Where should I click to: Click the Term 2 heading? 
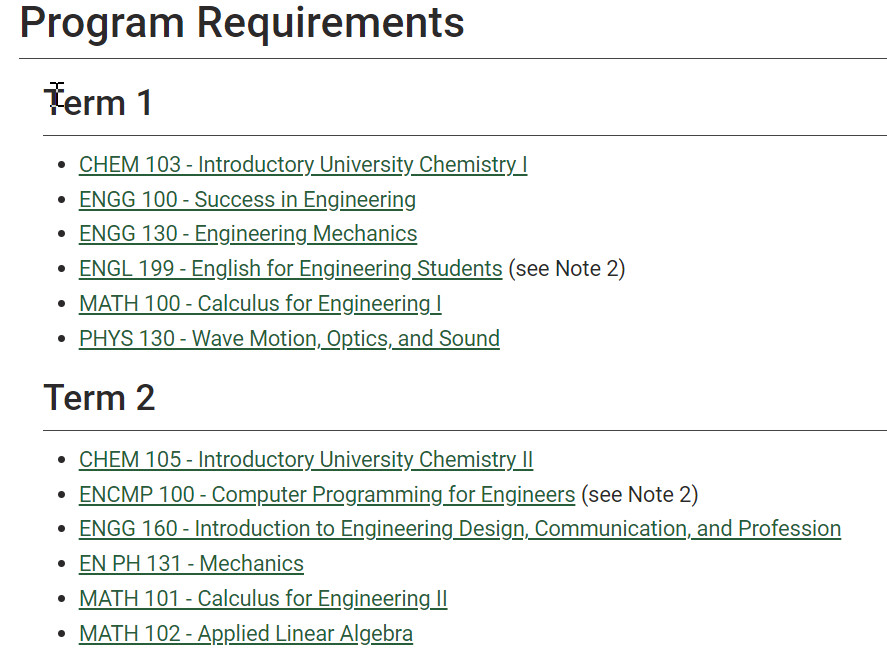coord(99,398)
